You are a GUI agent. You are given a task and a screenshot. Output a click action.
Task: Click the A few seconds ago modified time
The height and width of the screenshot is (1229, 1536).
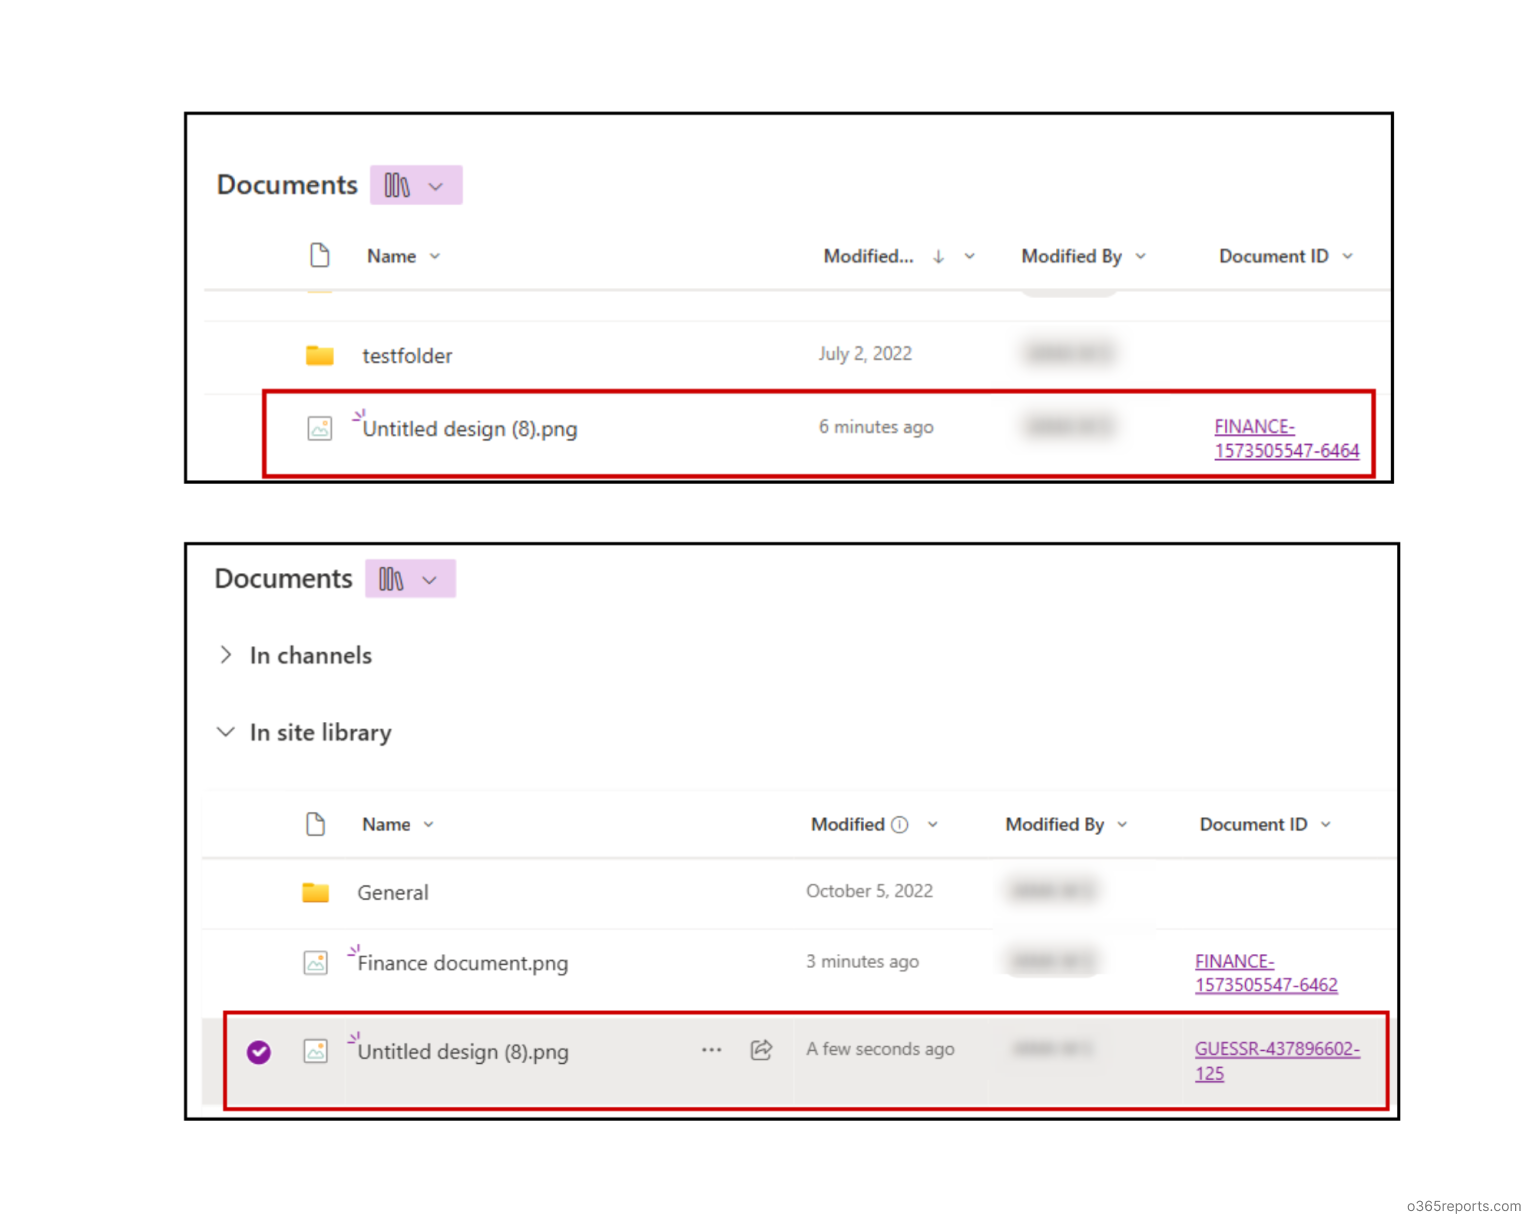click(880, 1049)
